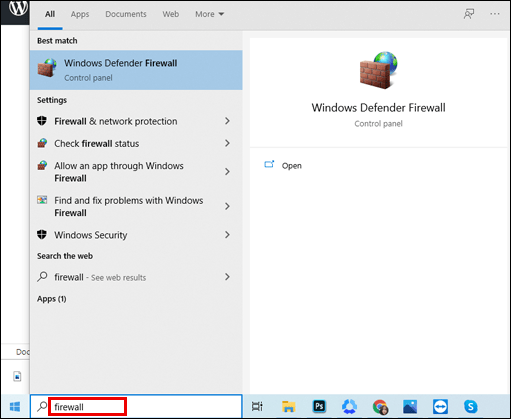Click the troubleshooter icon for Find and fix problems
The width and height of the screenshot is (511, 419).
click(x=42, y=200)
